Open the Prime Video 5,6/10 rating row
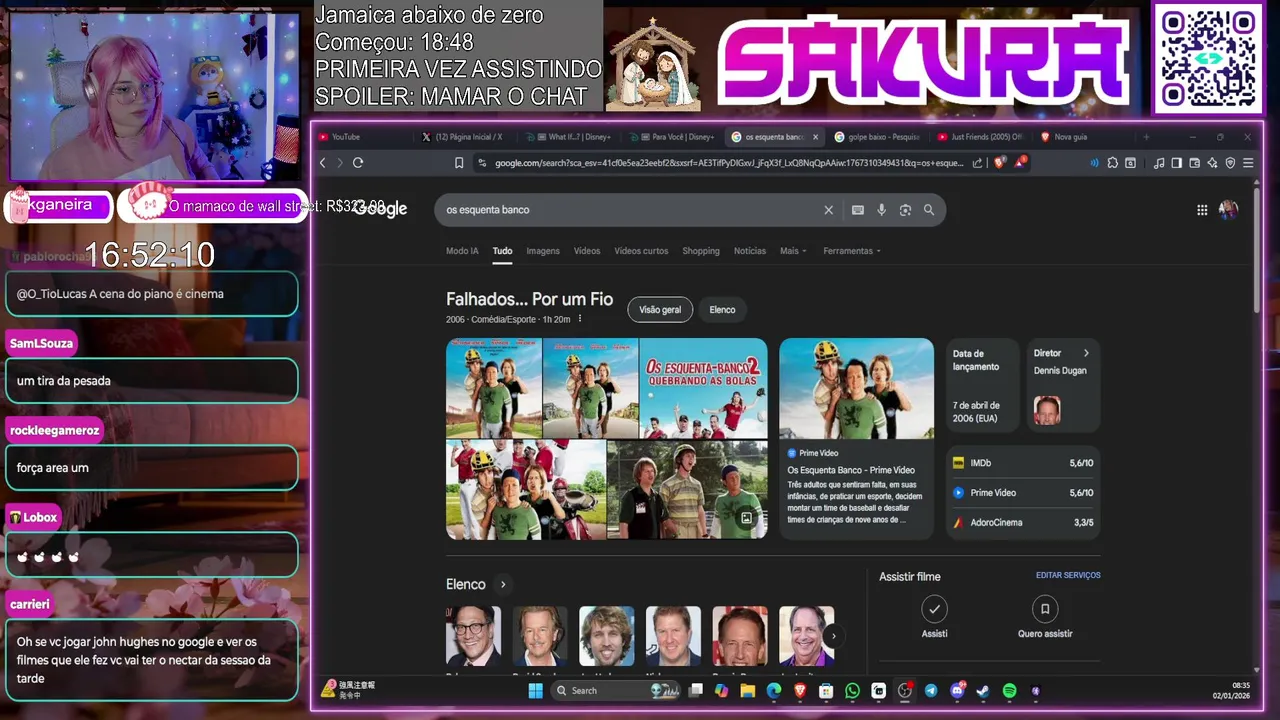 1023,493
